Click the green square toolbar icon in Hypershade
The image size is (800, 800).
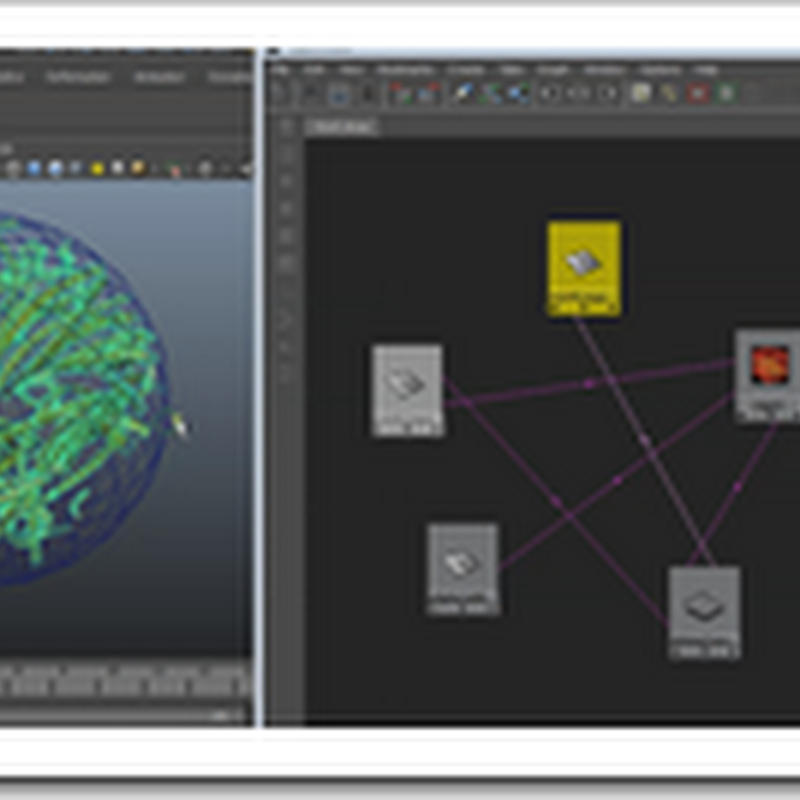pyautogui.click(x=726, y=93)
